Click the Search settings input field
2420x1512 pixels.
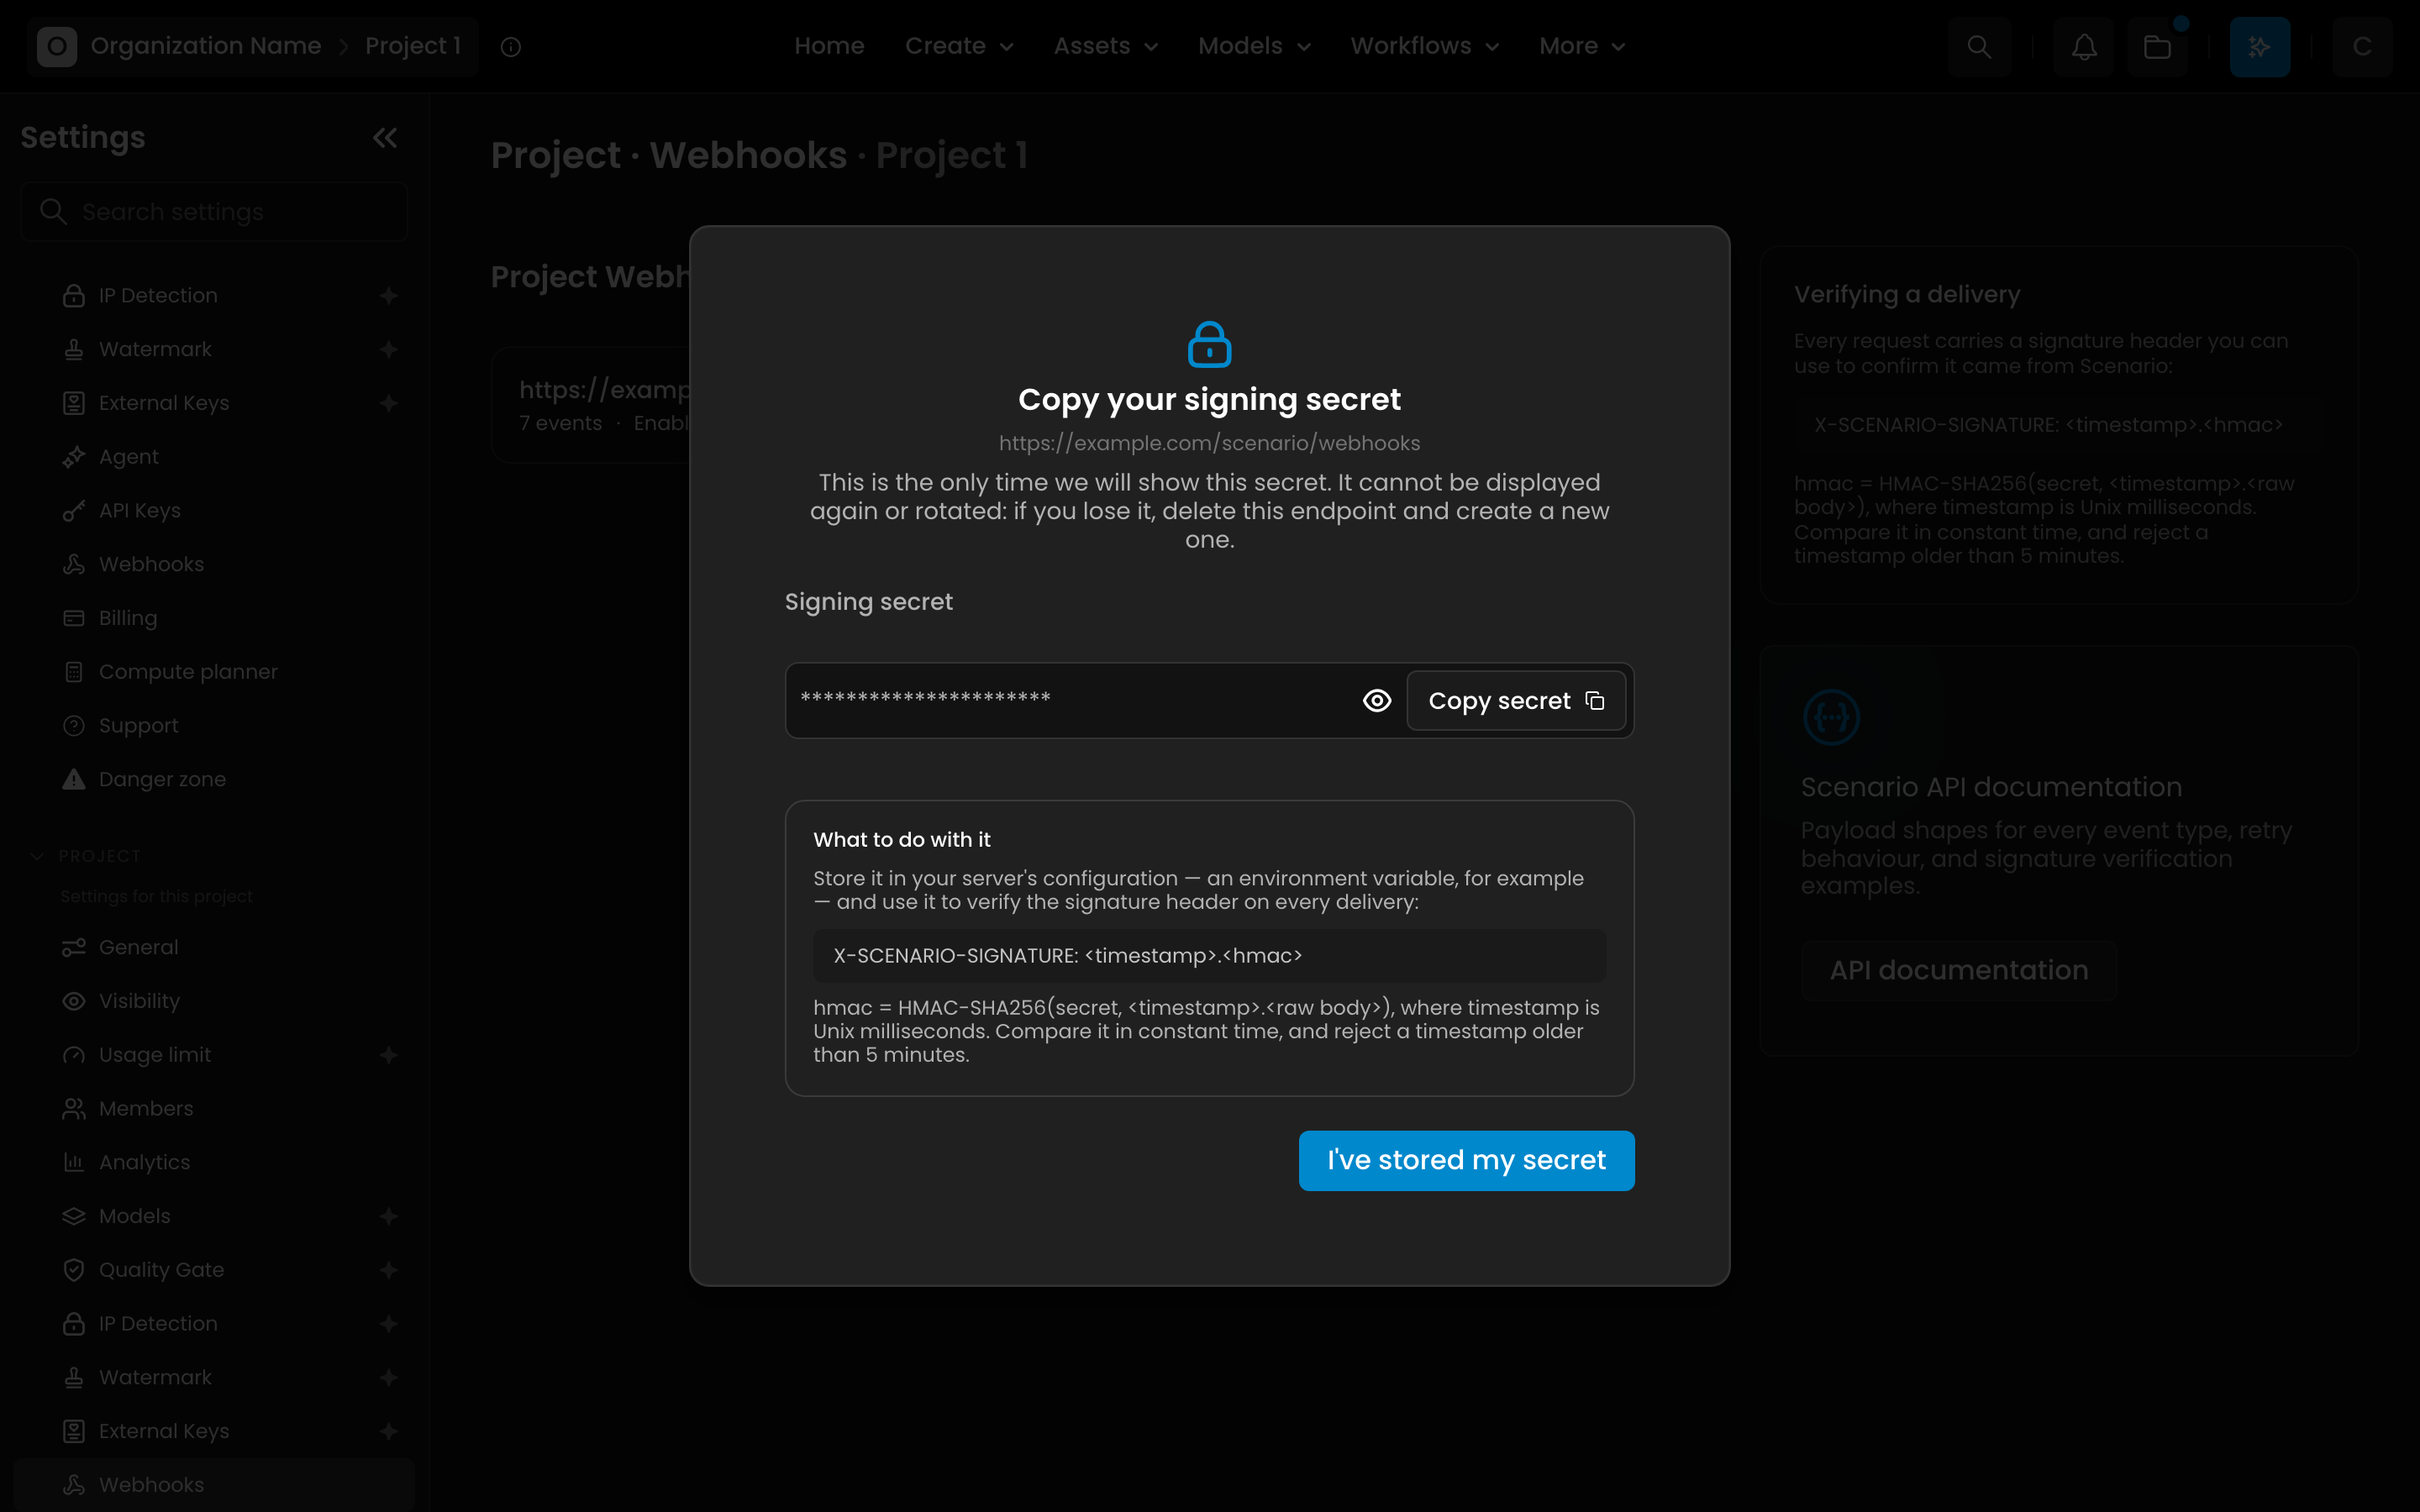click(214, 212)
